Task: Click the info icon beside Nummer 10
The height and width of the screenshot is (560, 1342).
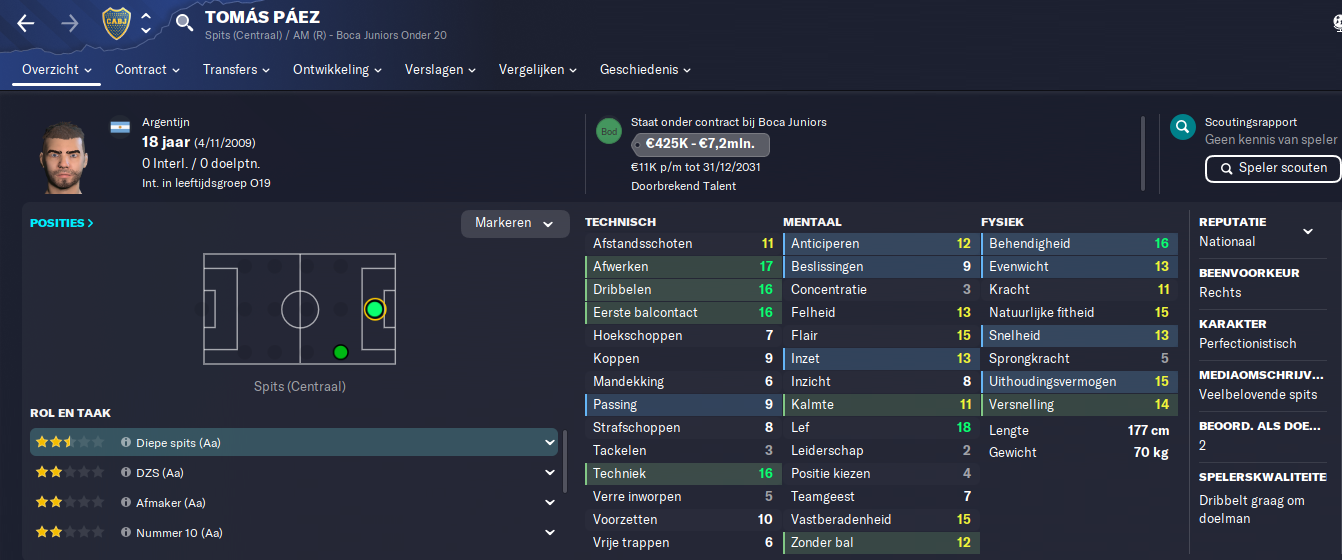Action: [x=126, y=532]
